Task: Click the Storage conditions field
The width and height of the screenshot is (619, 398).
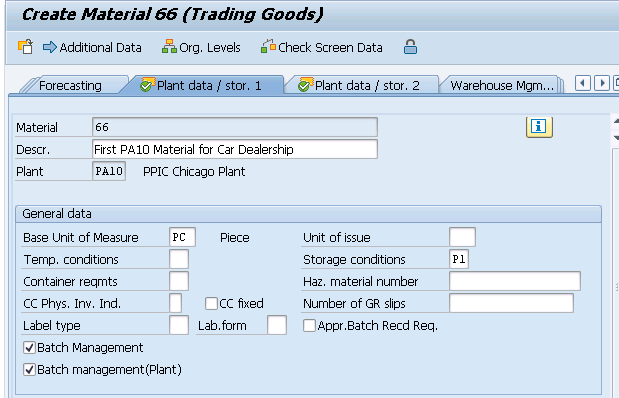Action: pos(459,259)
